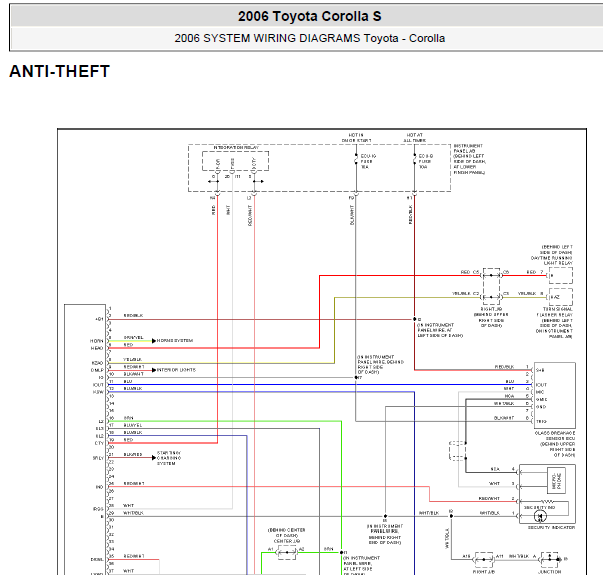Click the CENTER J/B label
The height and width of the screenshot is (575, 603).
tap(287, 541)
